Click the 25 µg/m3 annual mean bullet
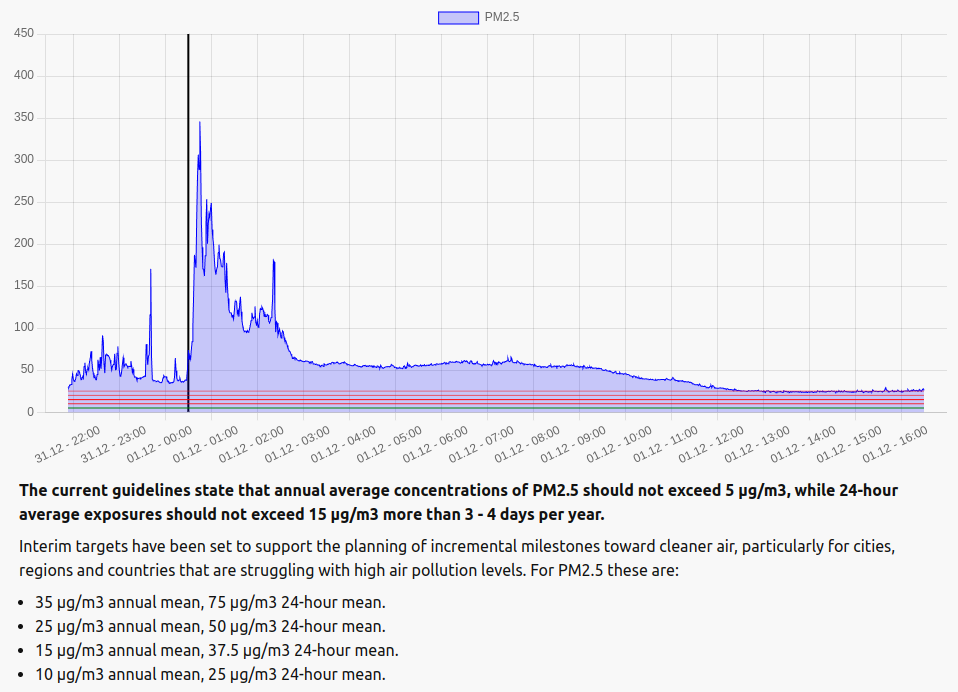 point(210,626)
